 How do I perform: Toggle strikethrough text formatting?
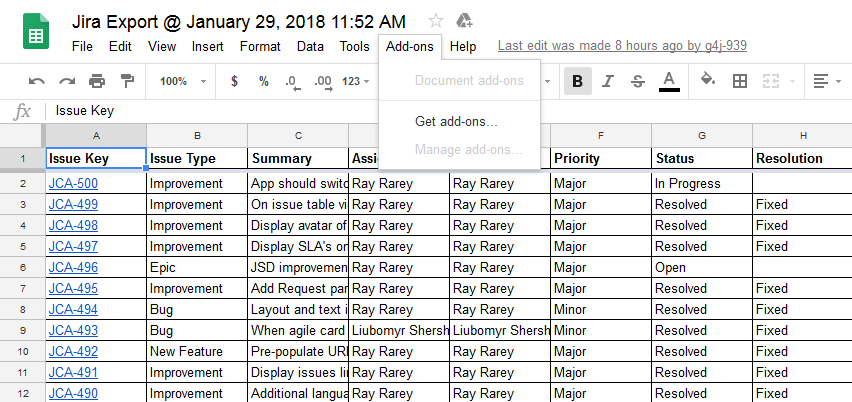pyautogui.click(x=638, y=81)
